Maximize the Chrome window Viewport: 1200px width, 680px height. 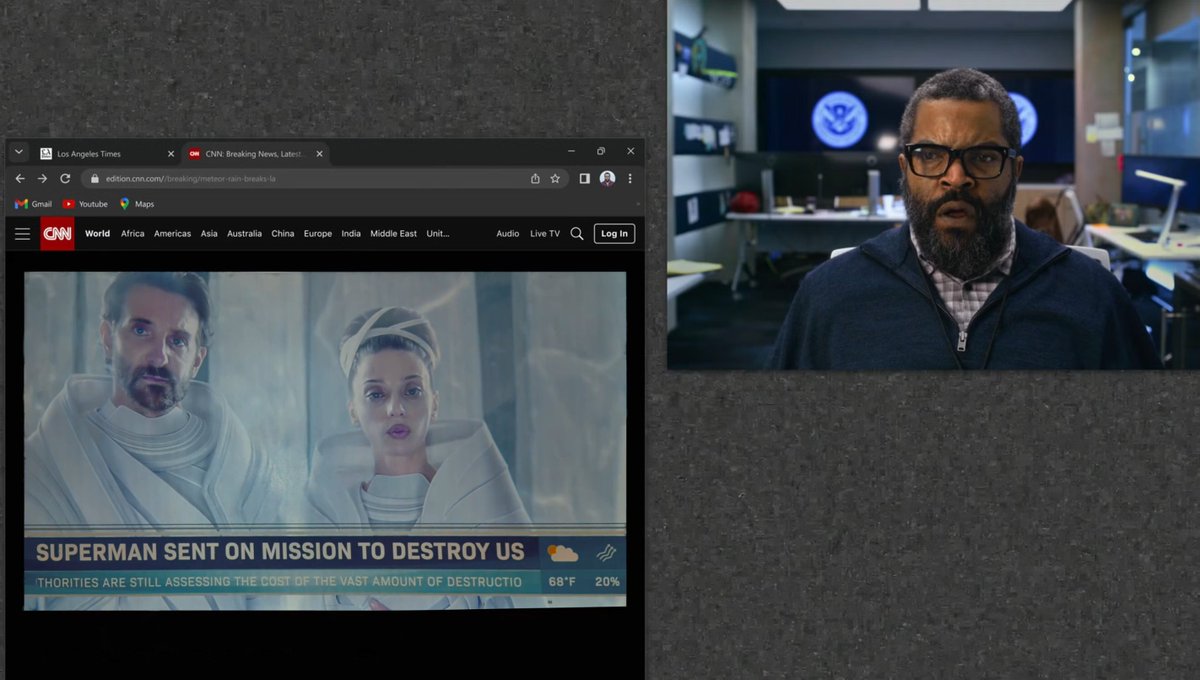[601, 152]
